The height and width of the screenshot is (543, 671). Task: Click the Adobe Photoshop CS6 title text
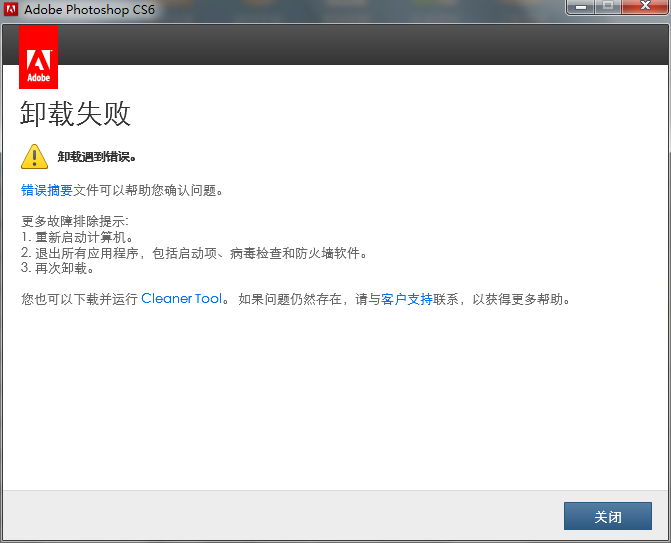pyautogui.click(x=89, y=9)
